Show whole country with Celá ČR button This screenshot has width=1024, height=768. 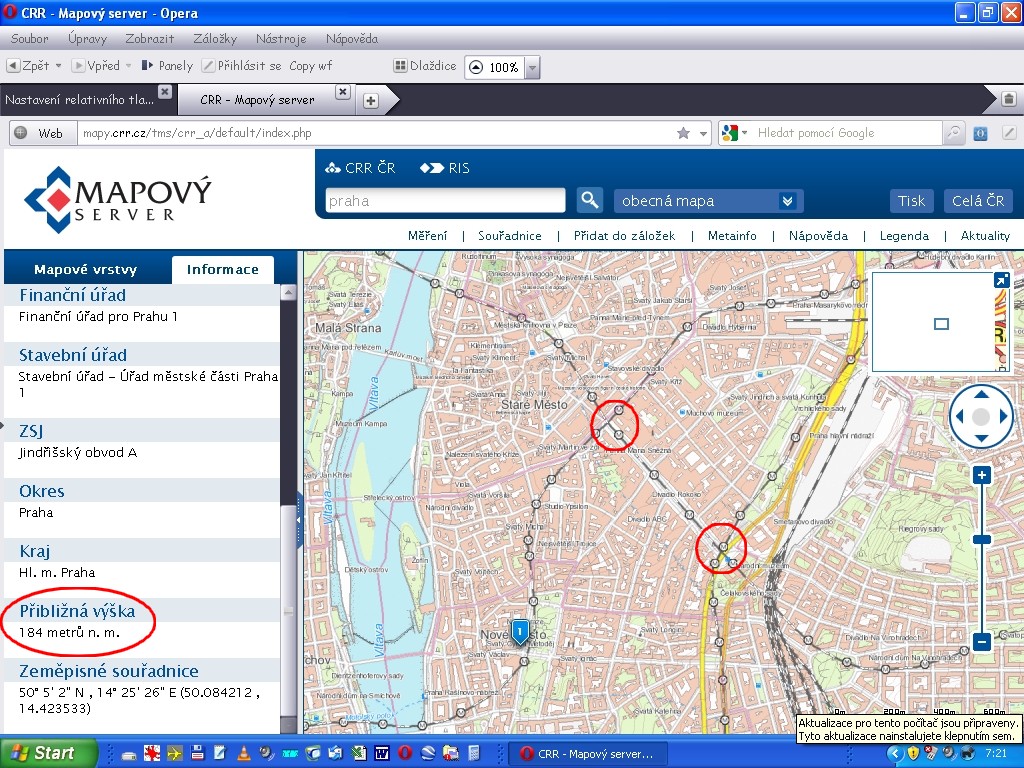tap(978, 201)
